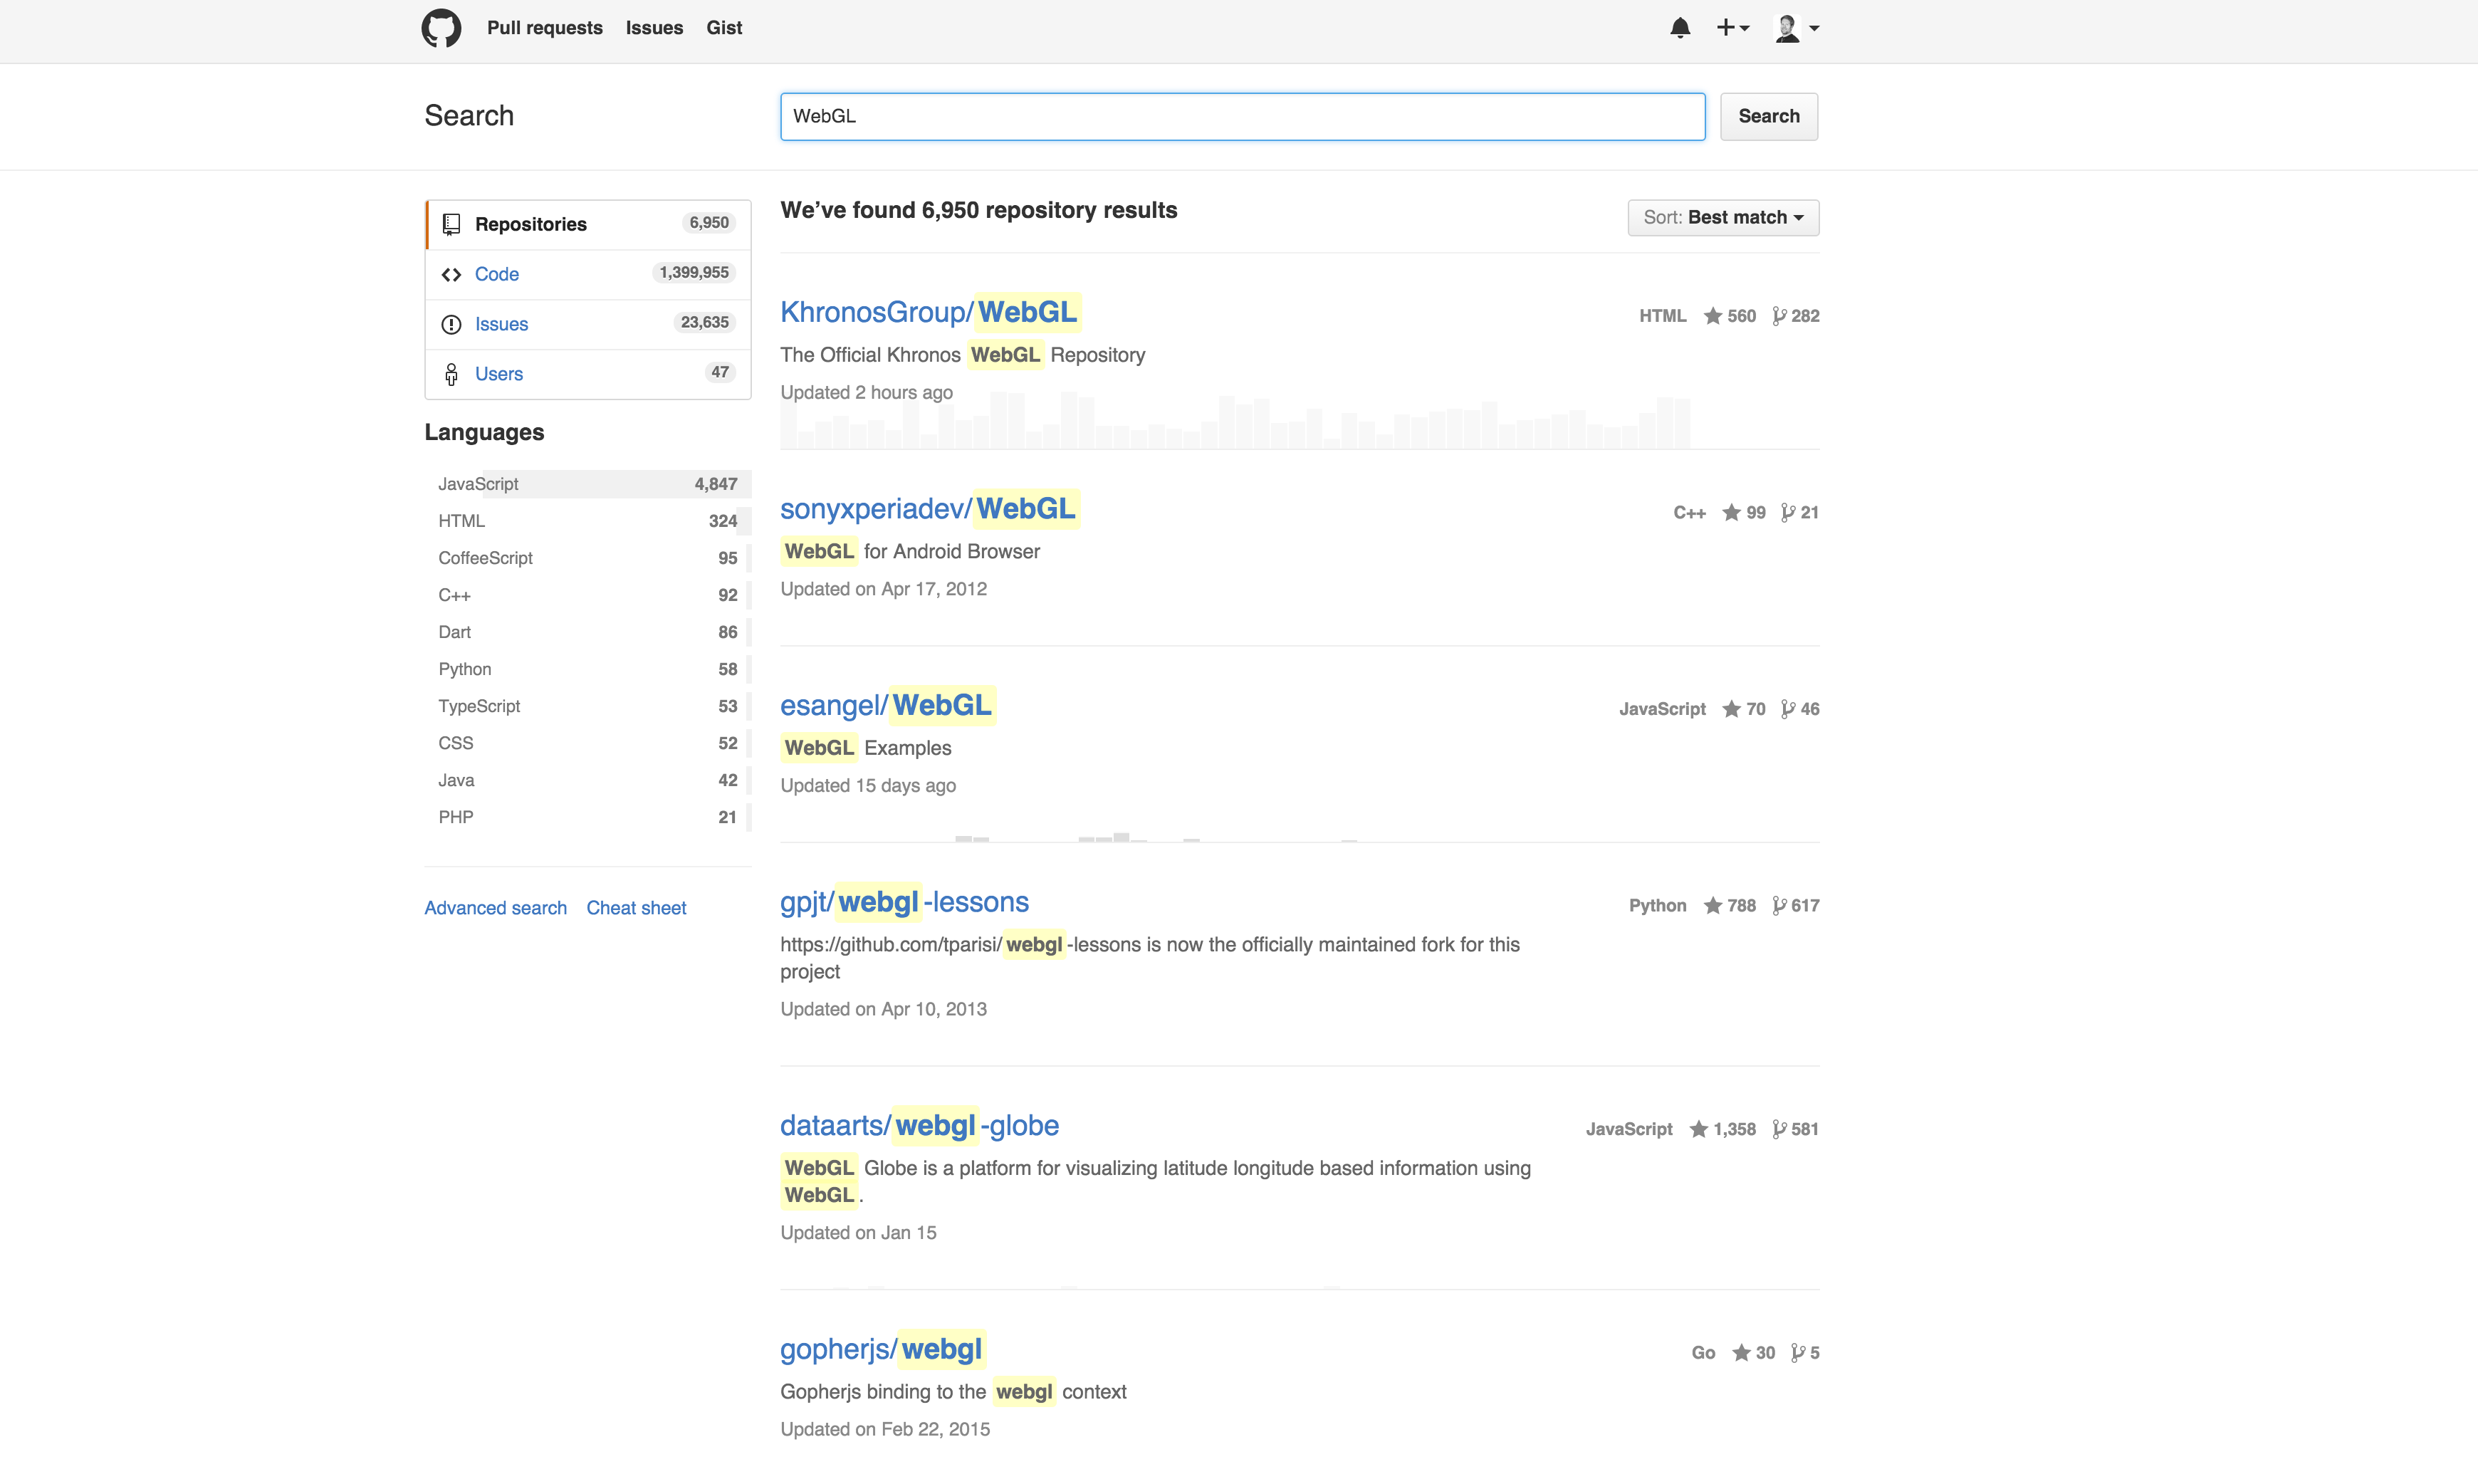Open the plus create-new dropdown
Screen dimensions: 2478x1484
click(x=1732, y=28)
